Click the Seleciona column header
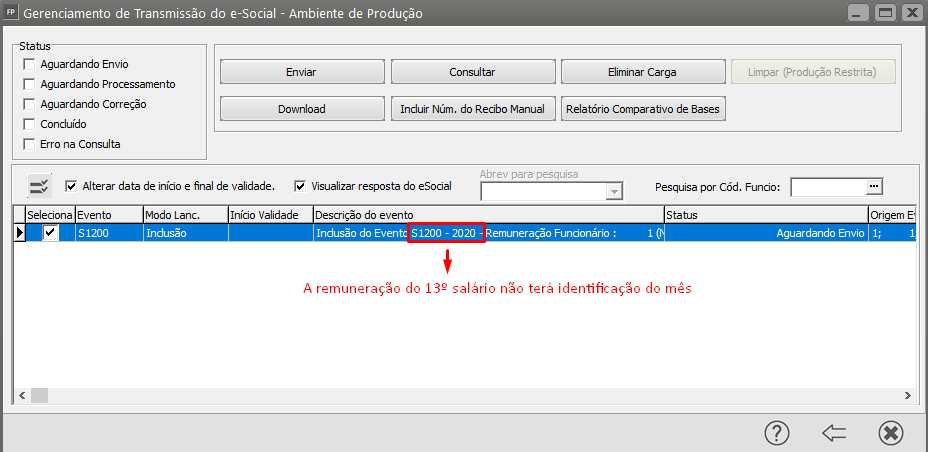 point(50,215)
